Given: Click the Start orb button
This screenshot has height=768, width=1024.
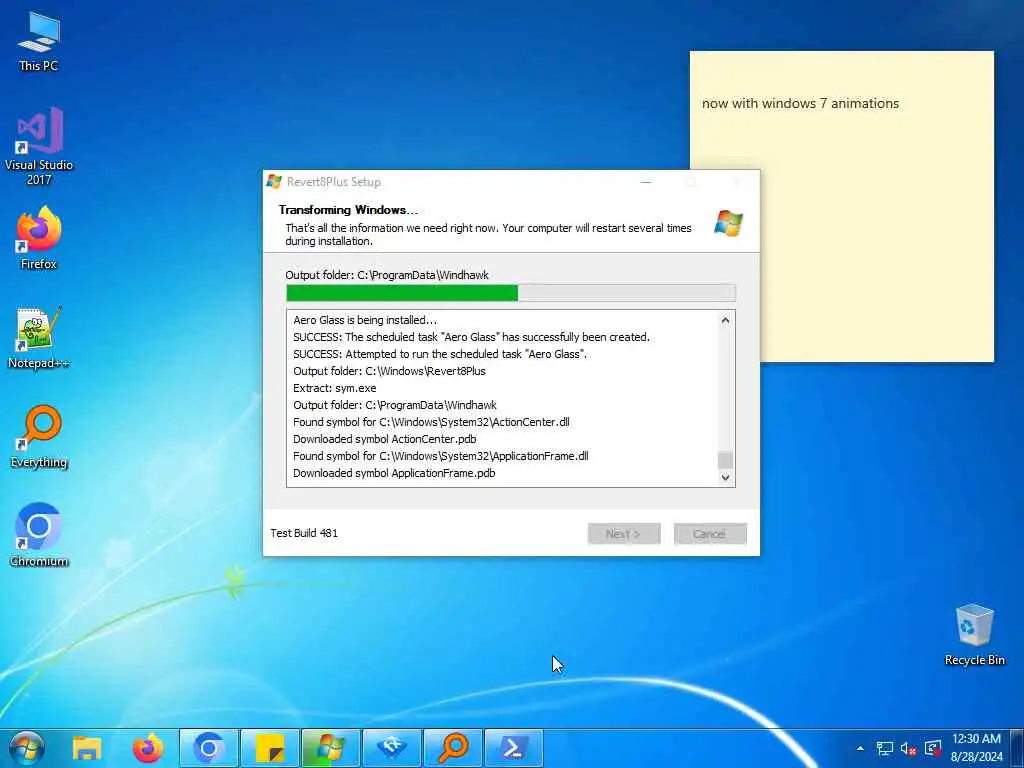Looking at the screenshot, I should pyautogui.click(x=27, y=748).
